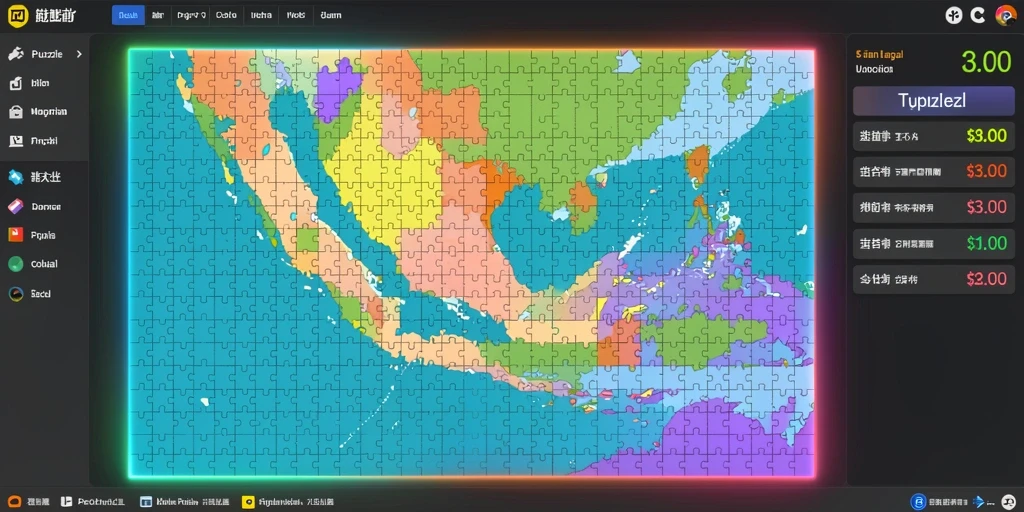Open the purple Domoe sidebar item icon

tap(16, 206)
